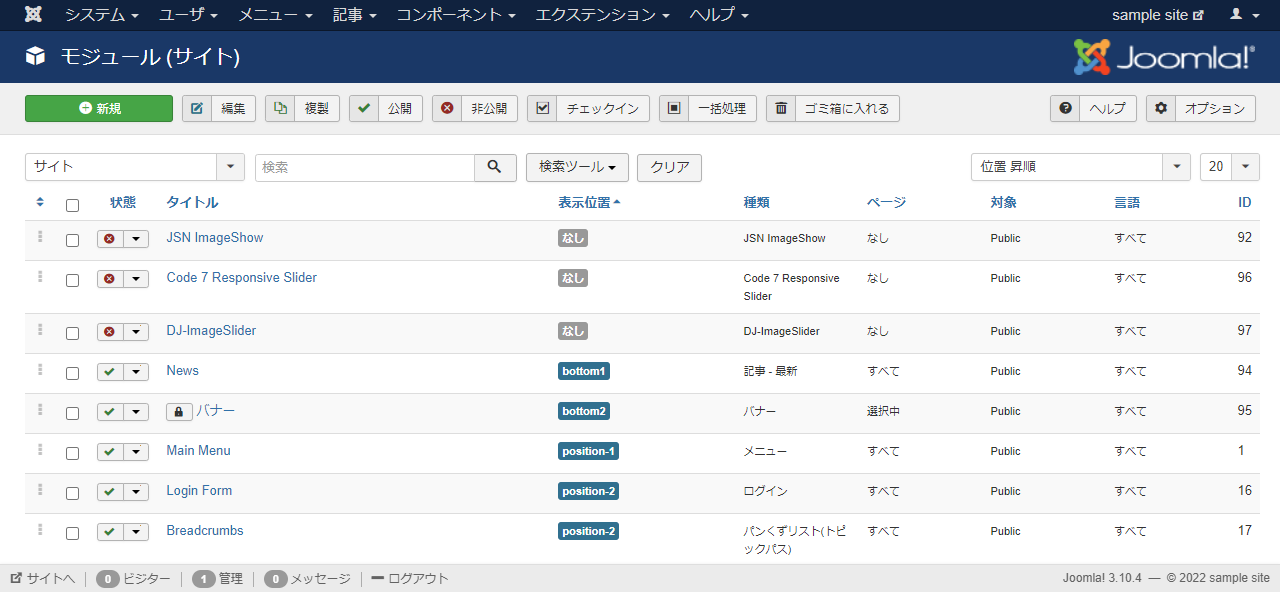Select the Login Form row checkbox
The width and height of the screenshot is (1280, 592).
pyautogui.click(x=72, y=493)
